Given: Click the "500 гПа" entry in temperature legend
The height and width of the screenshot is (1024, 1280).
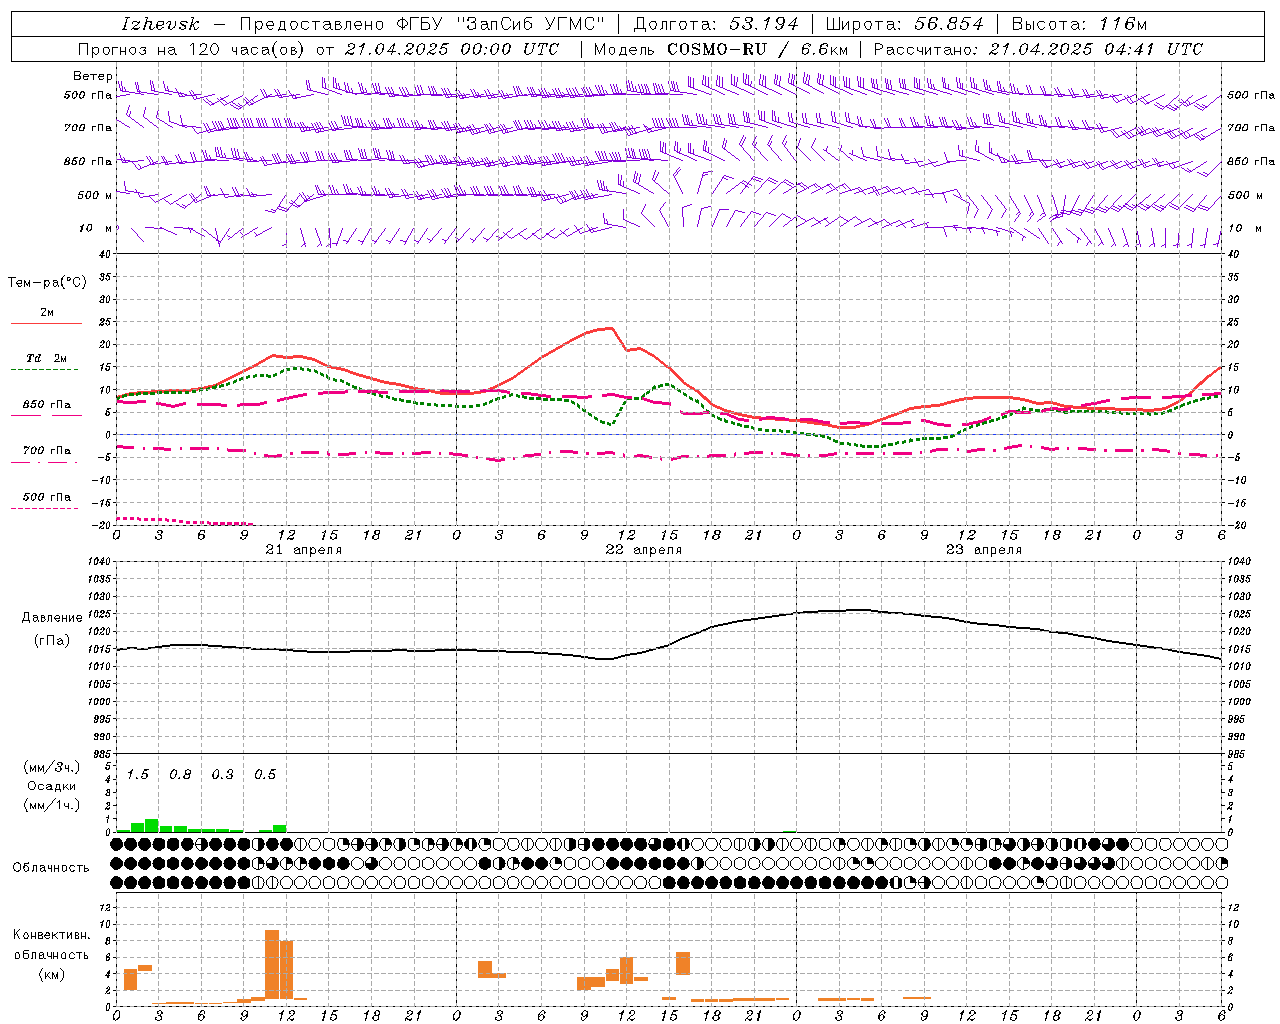Looking at the screenshot, I should 47,497.
